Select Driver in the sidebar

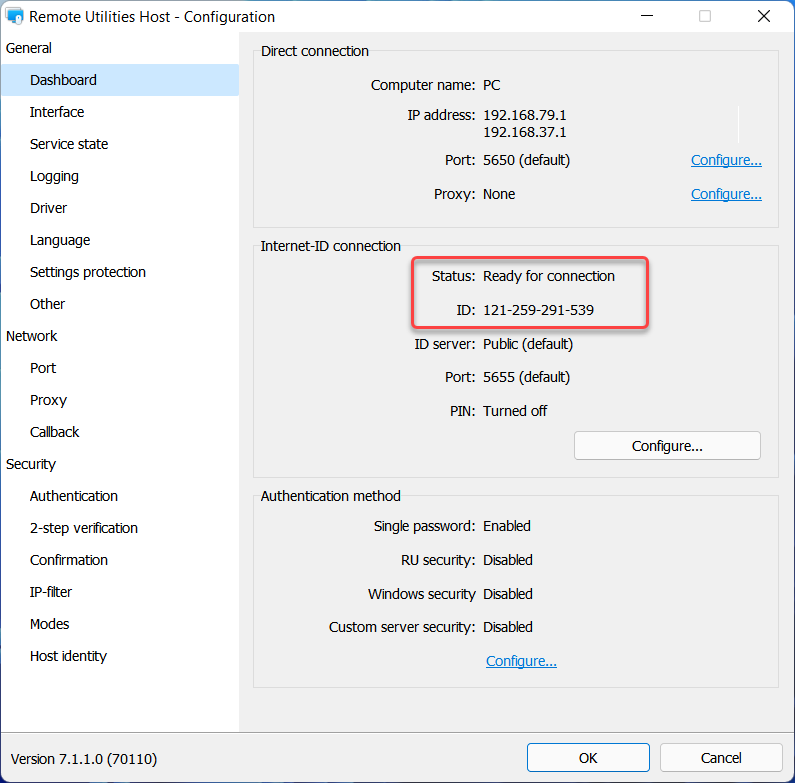click(x=48, y=208)
